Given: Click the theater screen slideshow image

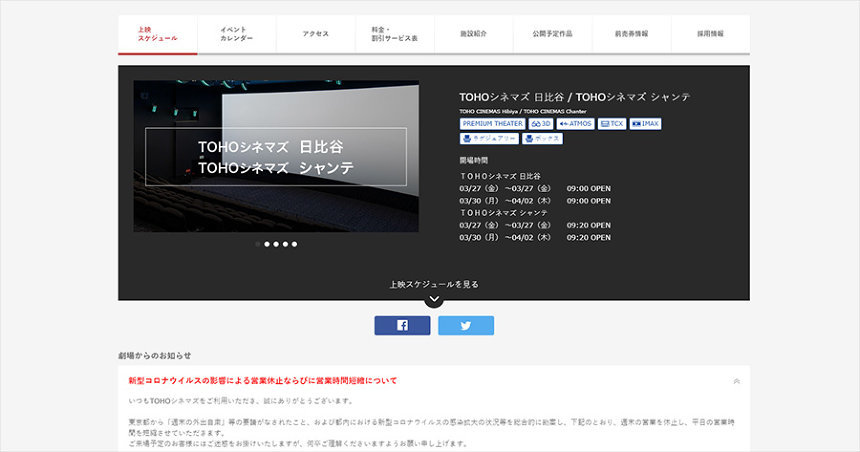Looking at the screenshot, I should (x=276, y=156).
